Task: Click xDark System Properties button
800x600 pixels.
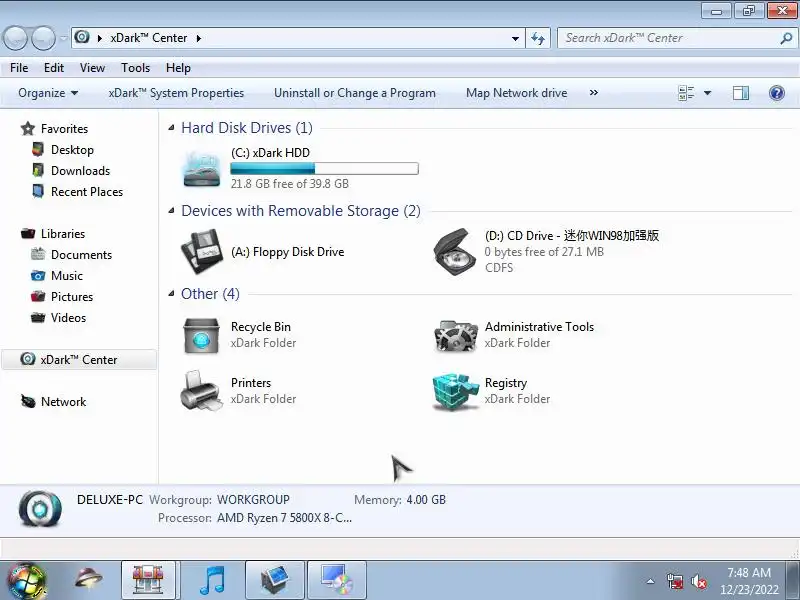Action: (x=176, y=93)
